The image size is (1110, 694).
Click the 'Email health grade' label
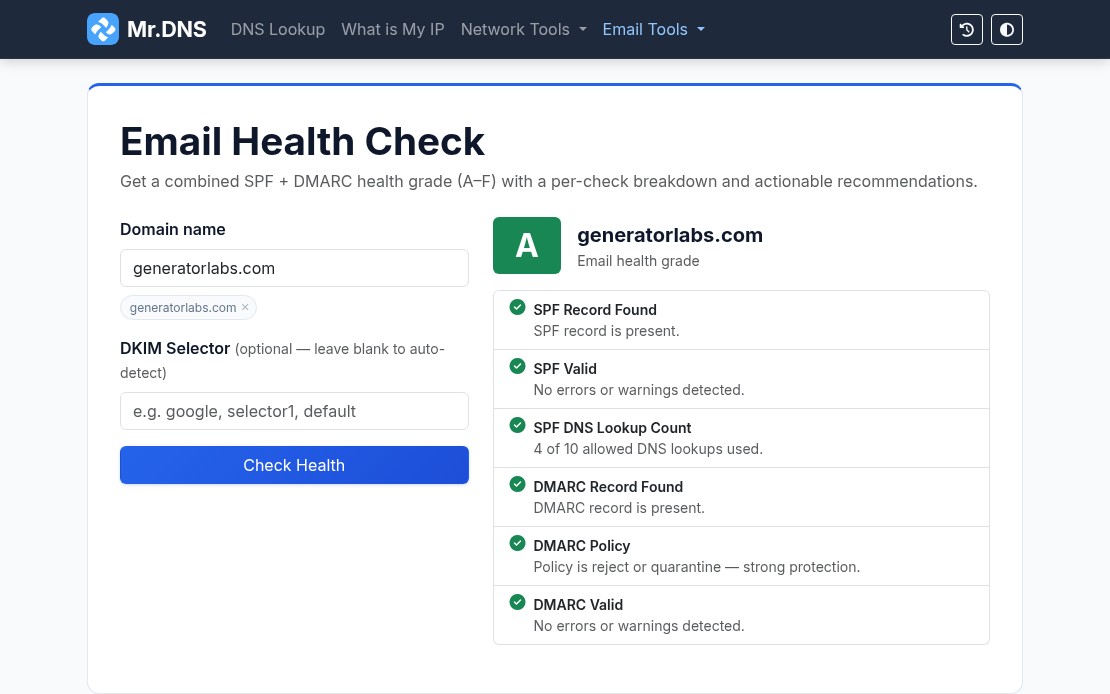(x=638, y=261)
